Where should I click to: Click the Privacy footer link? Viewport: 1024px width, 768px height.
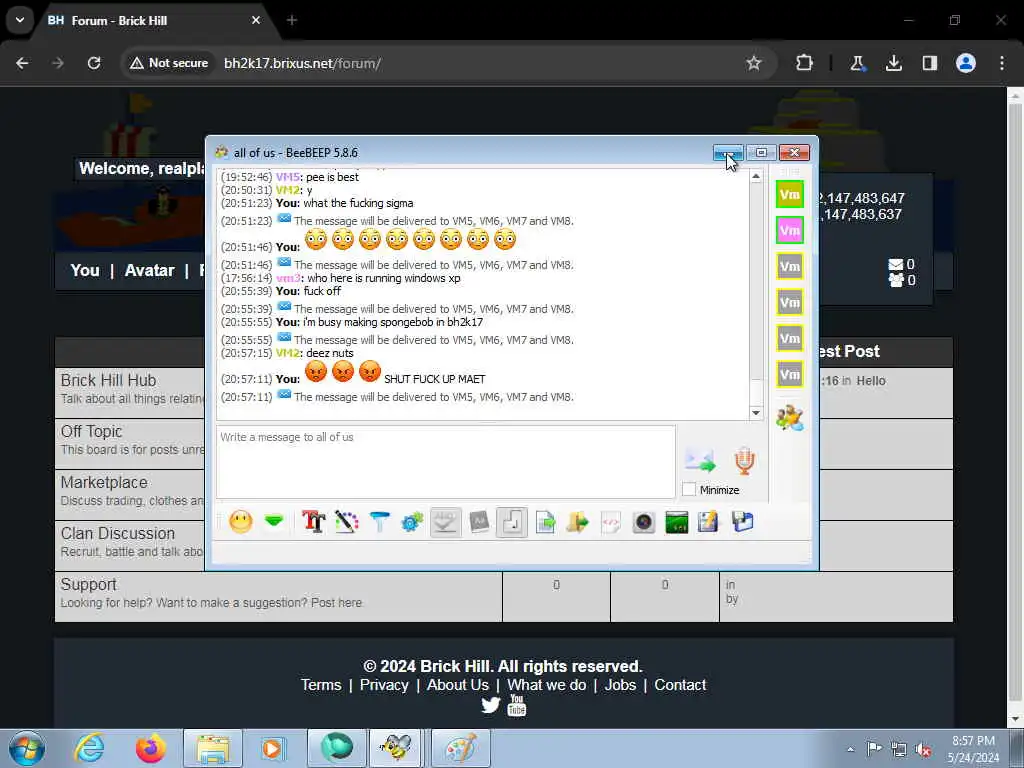[384, 684]
